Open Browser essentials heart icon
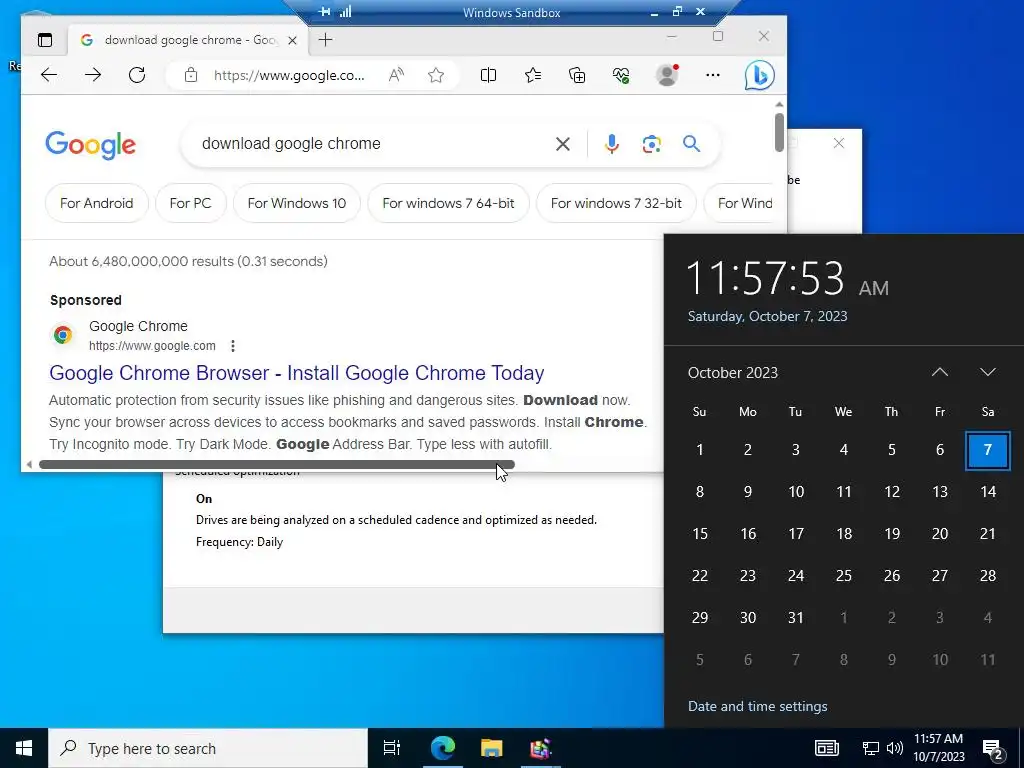 pyautogui.click(x=621, y=75)
